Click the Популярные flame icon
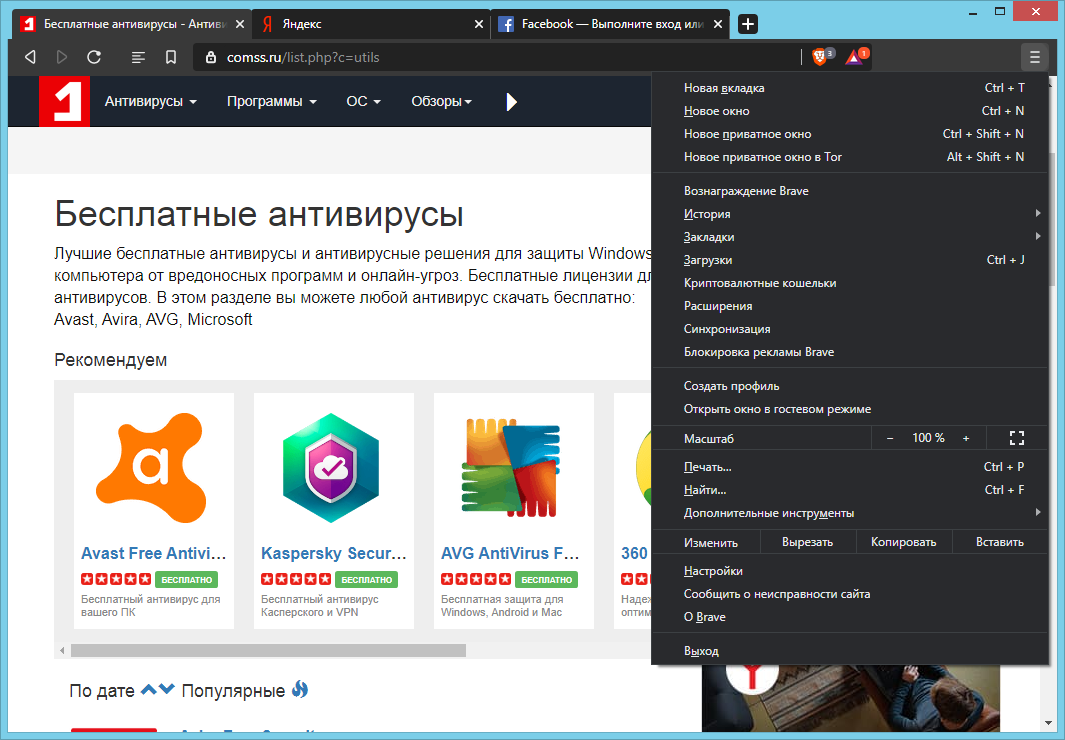 pyautogui.click(x=300, y=690)
